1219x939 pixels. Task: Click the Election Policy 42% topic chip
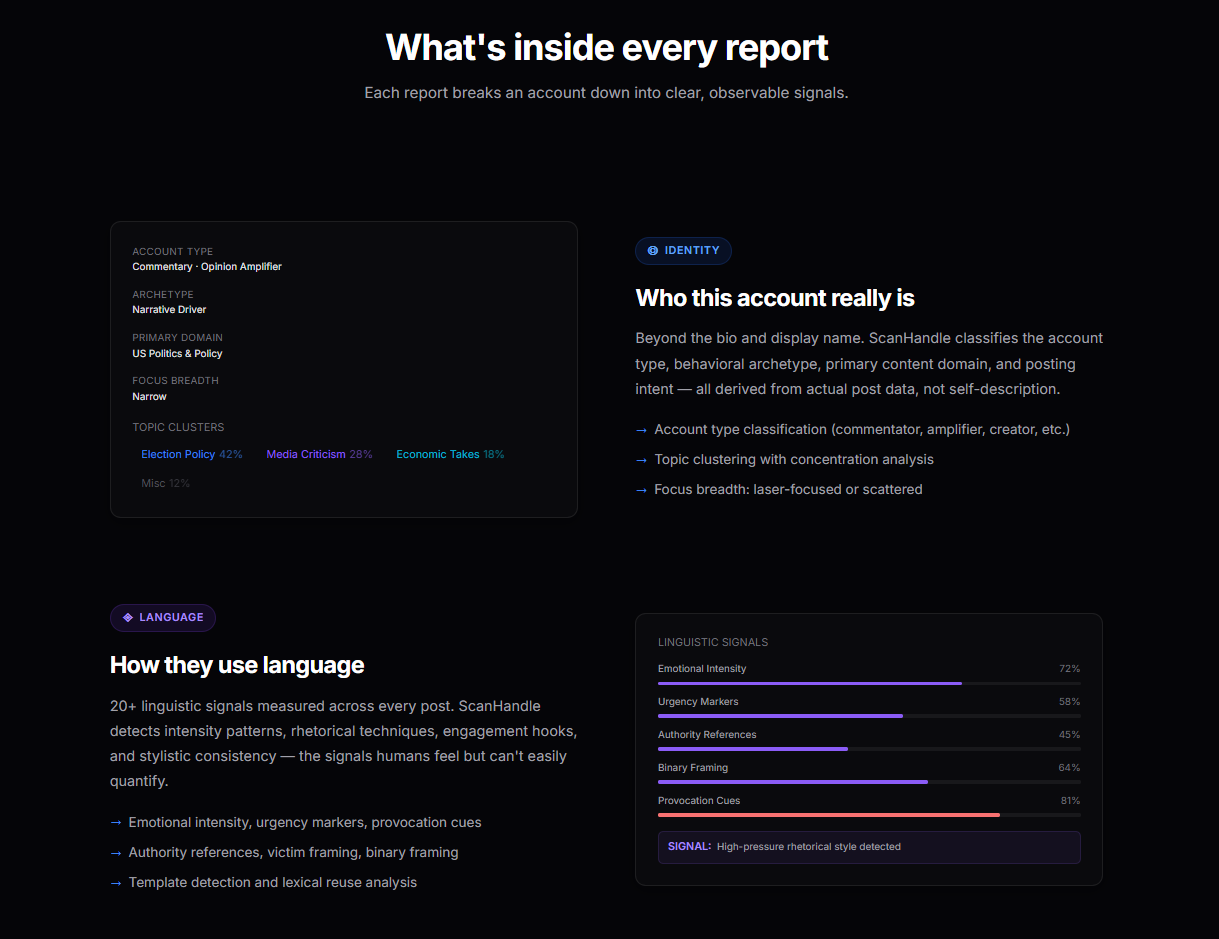[192, 454]
